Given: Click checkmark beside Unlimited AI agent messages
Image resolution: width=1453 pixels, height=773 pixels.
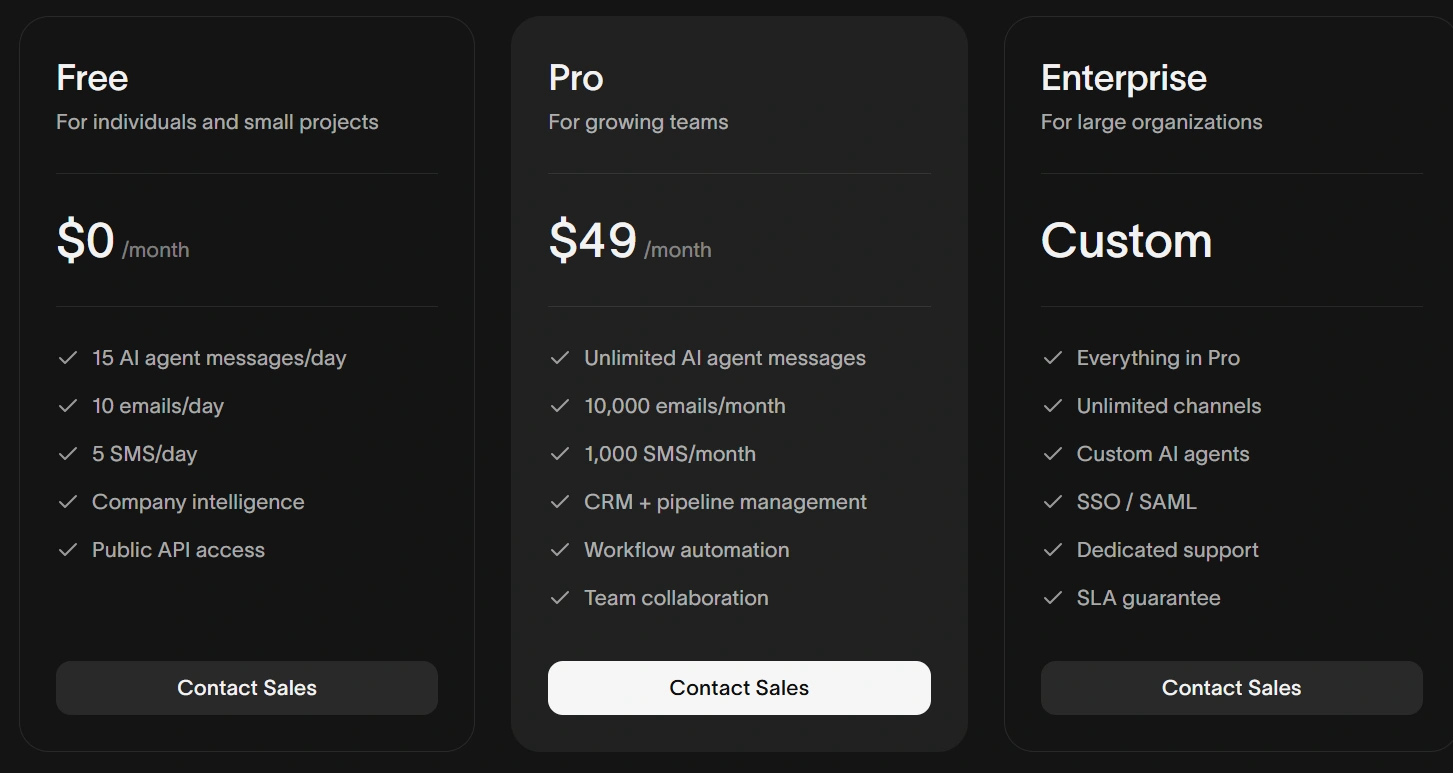Looking at the screenshot, I should tap(560, 358).
